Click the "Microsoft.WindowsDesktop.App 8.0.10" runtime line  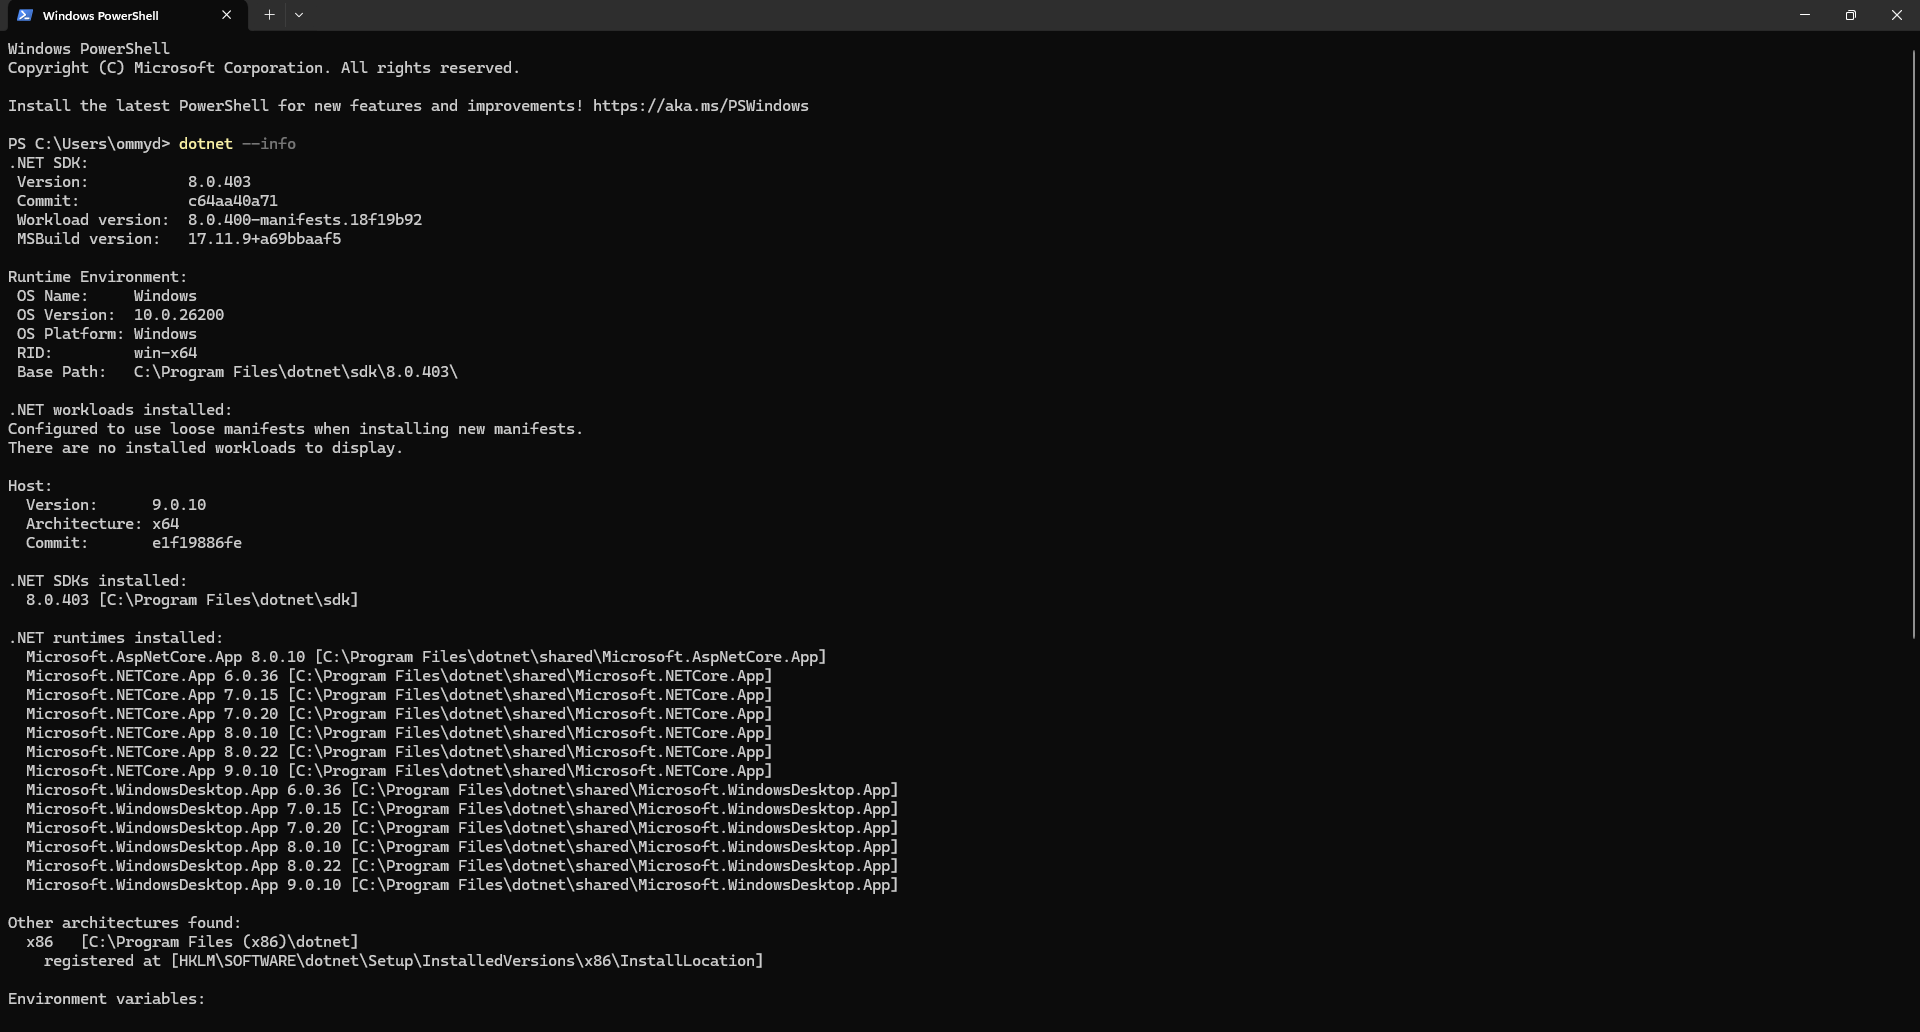pyautogui.click(x=462, y=847)
